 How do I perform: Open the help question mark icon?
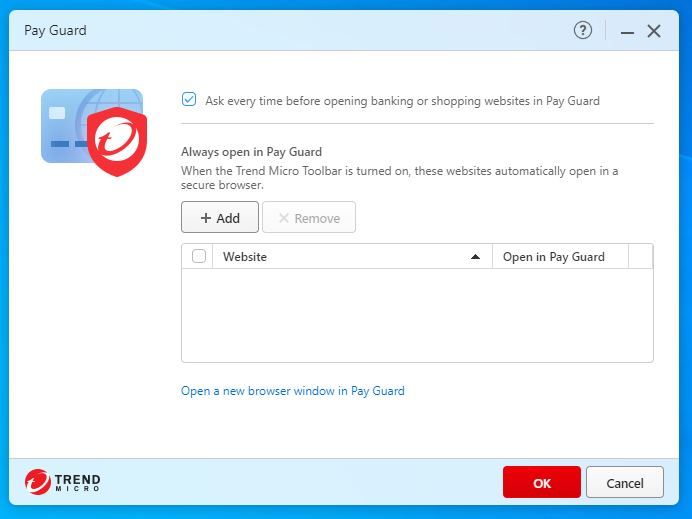click(x=583, y=30)
